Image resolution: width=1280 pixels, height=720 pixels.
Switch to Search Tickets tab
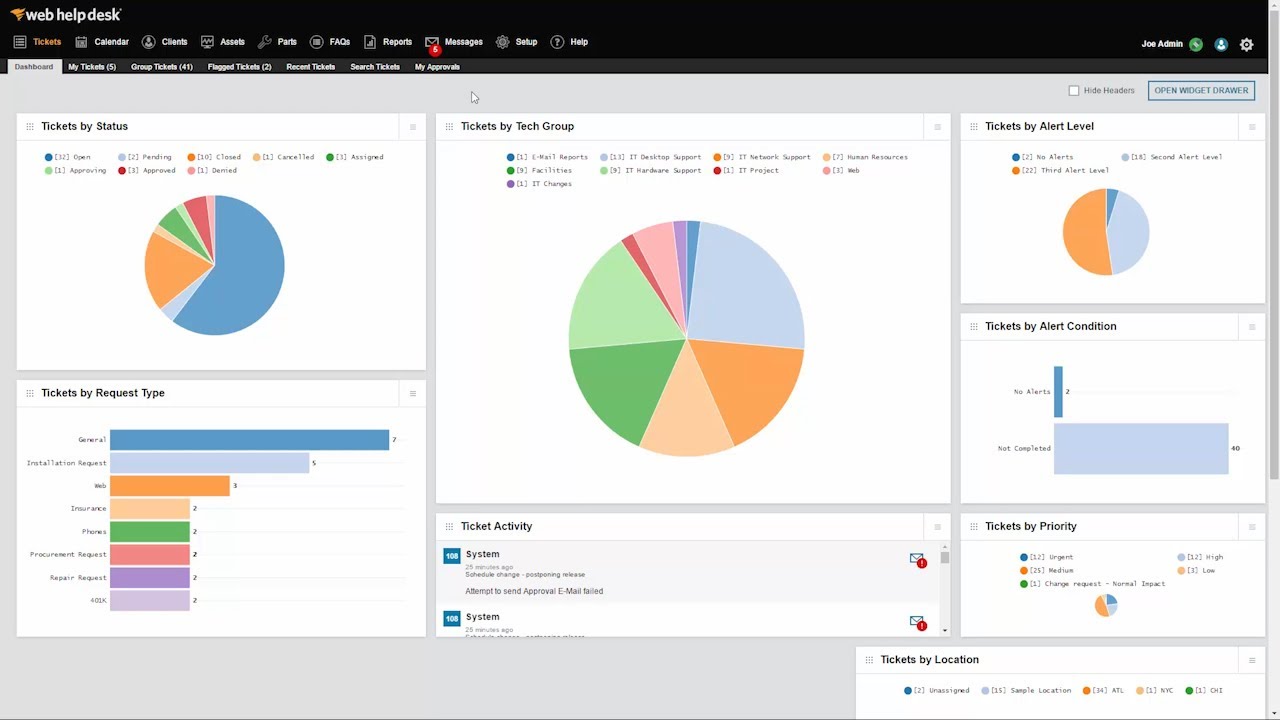tap(375, 67)
